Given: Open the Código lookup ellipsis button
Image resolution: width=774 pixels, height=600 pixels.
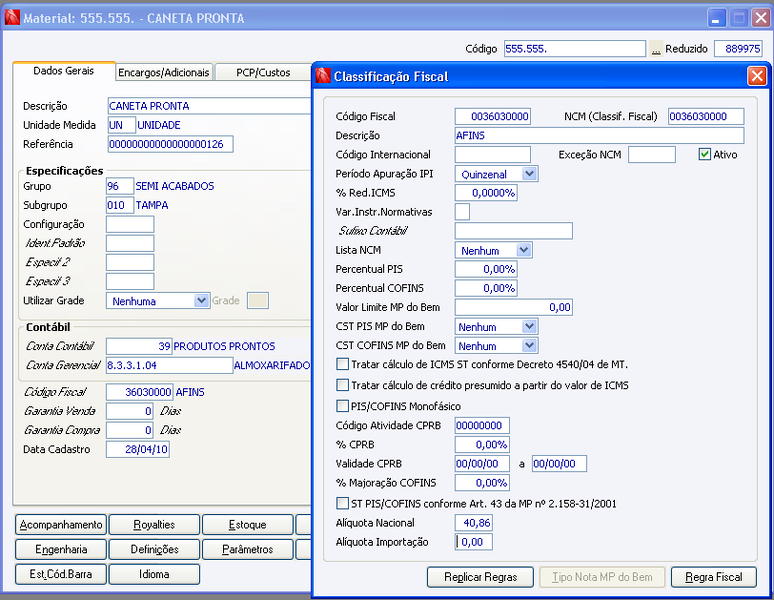Looking at the screenshot, I should click(656, 49).
